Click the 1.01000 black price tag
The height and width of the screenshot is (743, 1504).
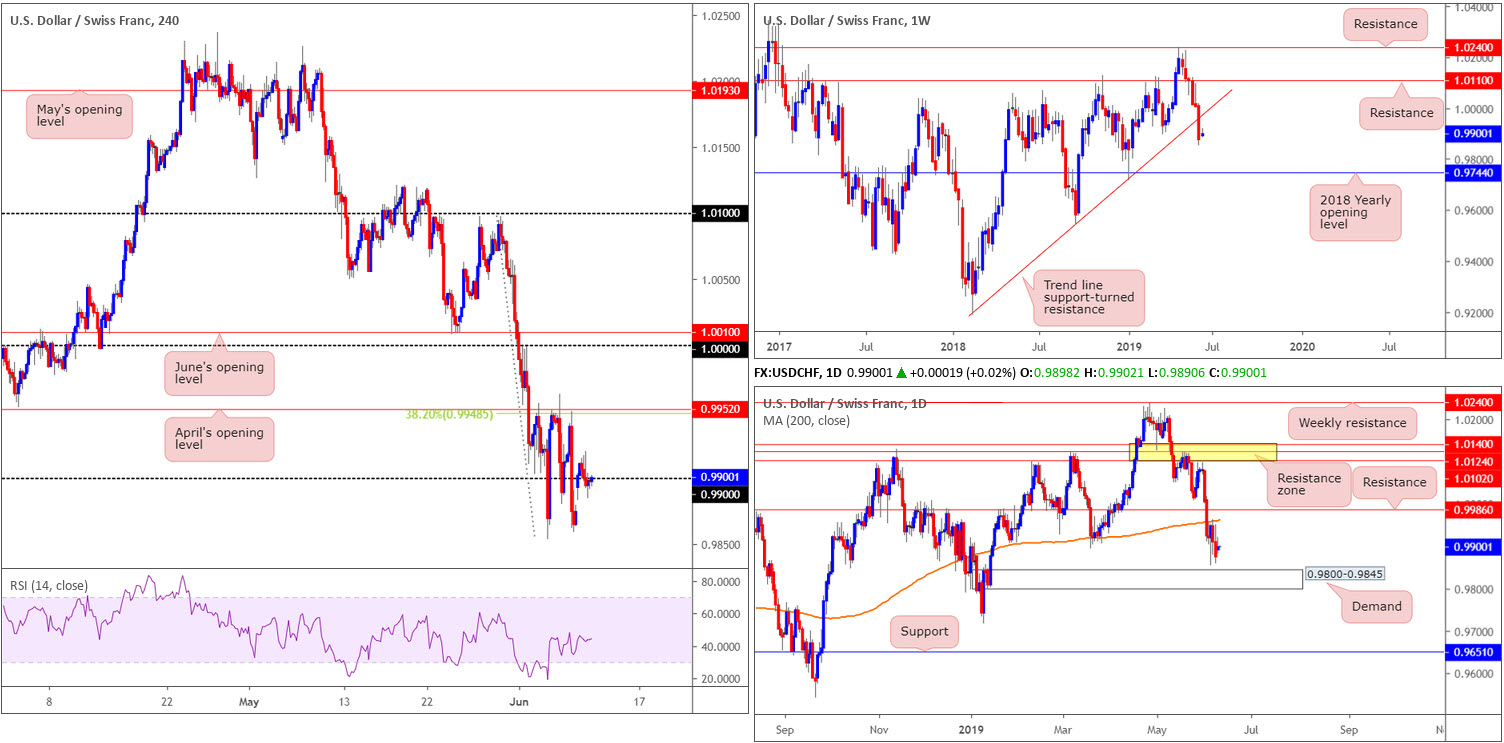click(720, 214)
